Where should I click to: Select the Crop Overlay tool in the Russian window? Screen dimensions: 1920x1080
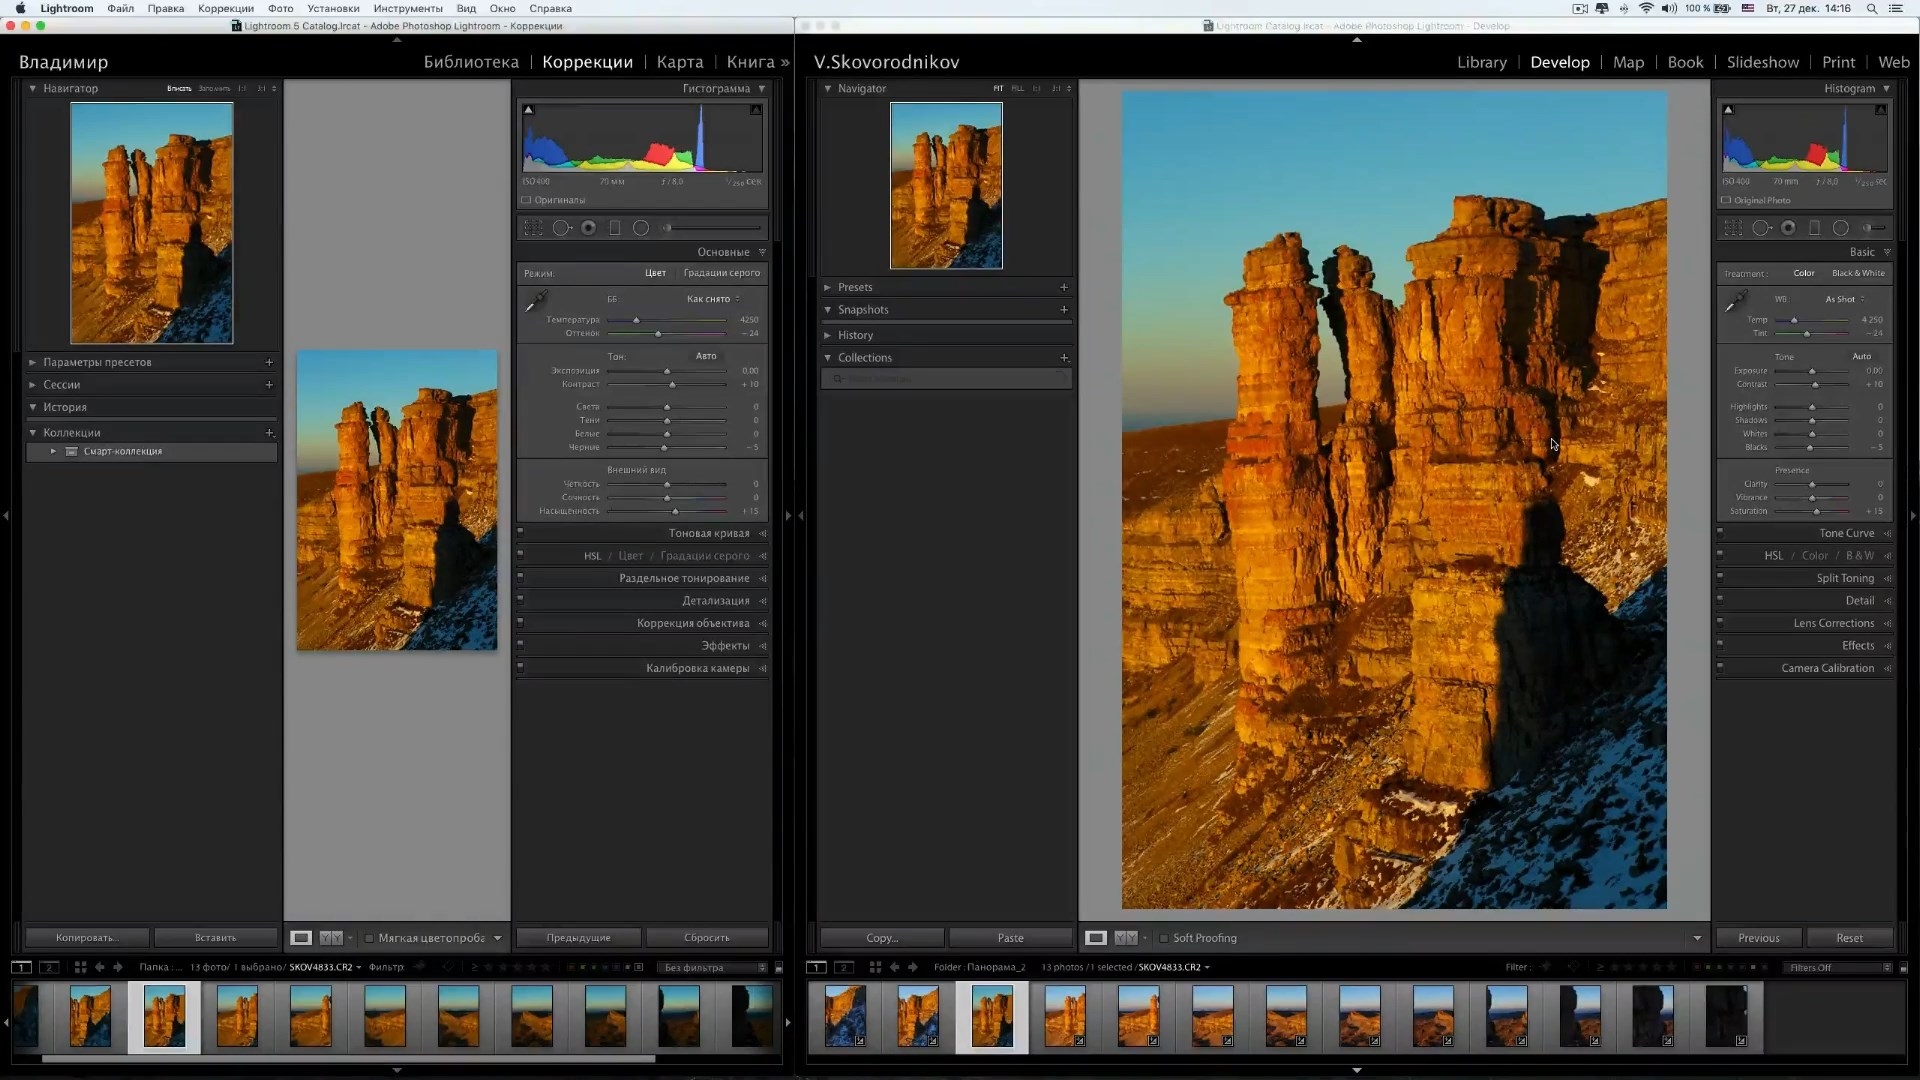tap(533, 228)
